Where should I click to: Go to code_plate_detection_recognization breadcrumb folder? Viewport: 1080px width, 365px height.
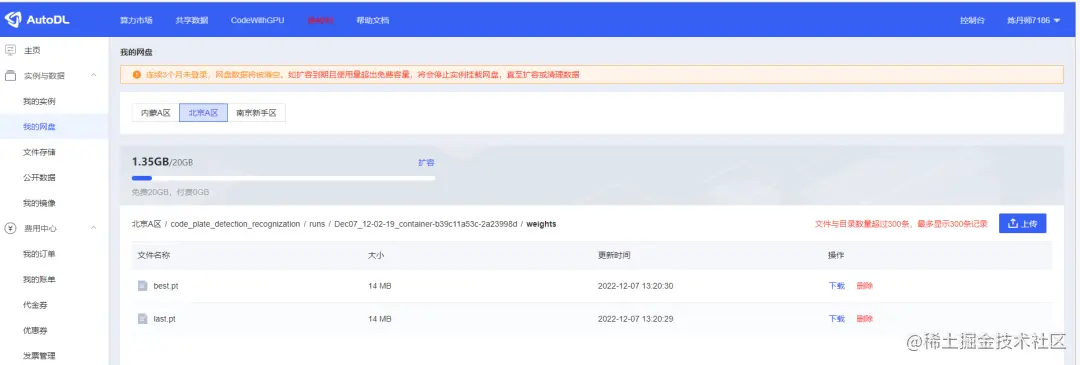[x=235, y=224]
